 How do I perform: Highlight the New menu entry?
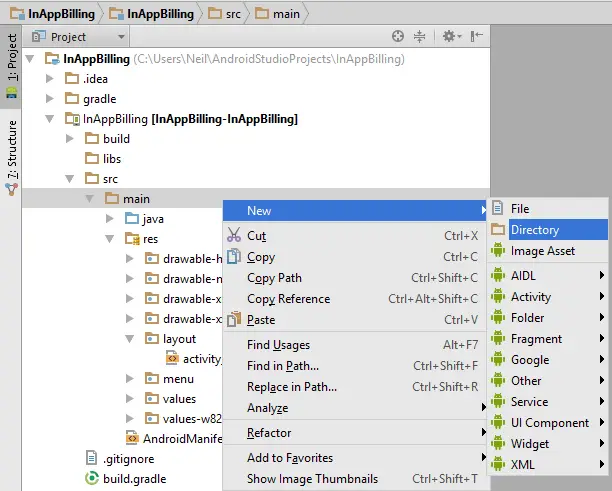coord(354,210)
